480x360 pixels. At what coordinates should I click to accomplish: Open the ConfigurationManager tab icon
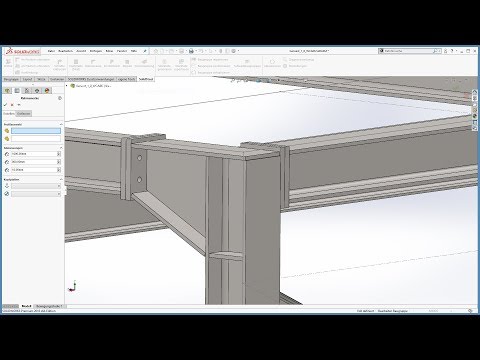click(27, 91)
